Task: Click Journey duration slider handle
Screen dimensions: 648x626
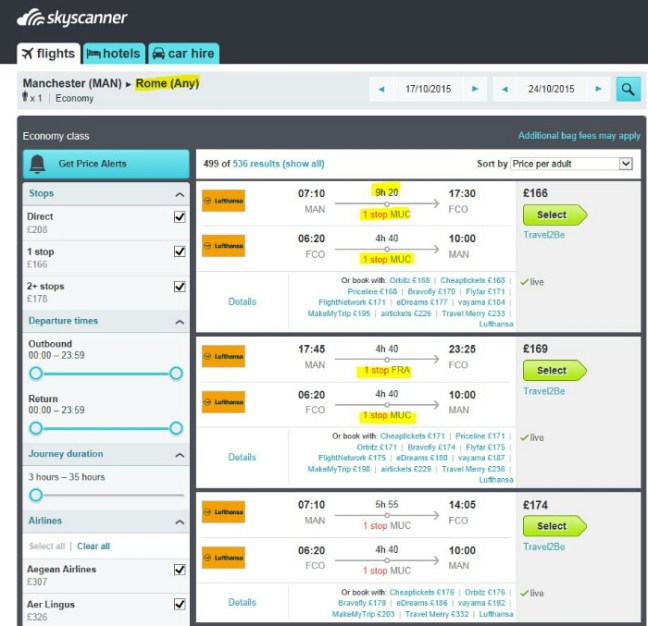Action: click(x=36, y=495)
